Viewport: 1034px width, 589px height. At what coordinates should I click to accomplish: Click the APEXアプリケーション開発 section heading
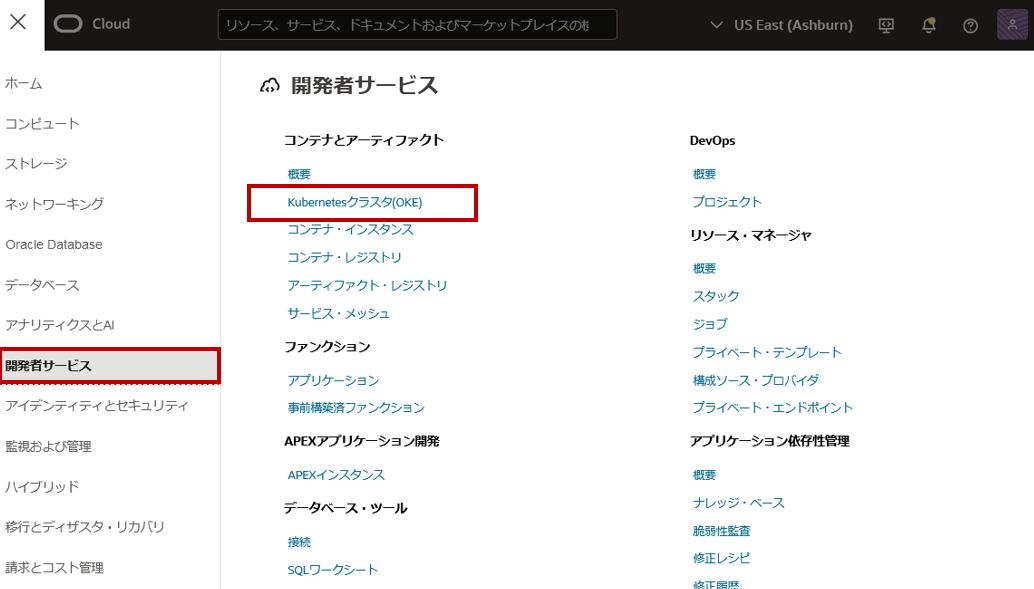pyautogui.click(x=361, y=441)
